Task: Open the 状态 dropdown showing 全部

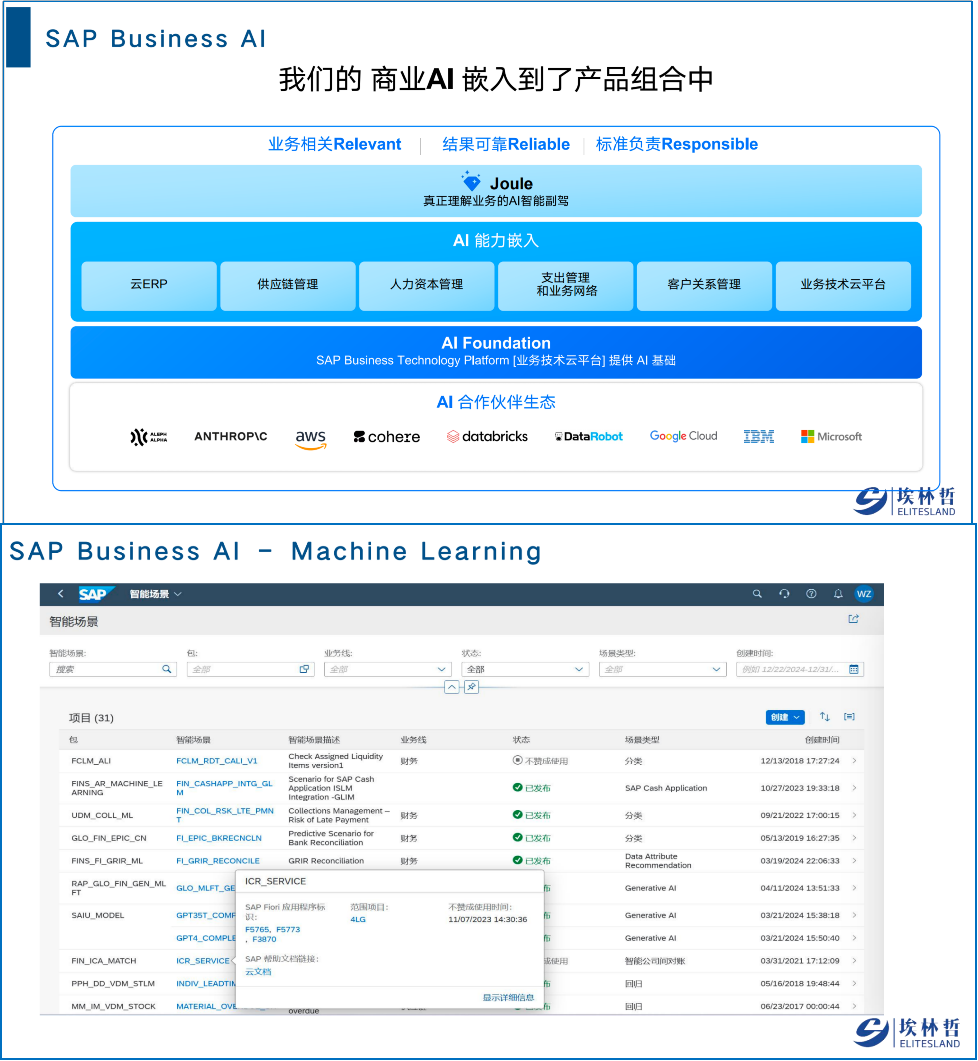Action: [x=578, y=670]
